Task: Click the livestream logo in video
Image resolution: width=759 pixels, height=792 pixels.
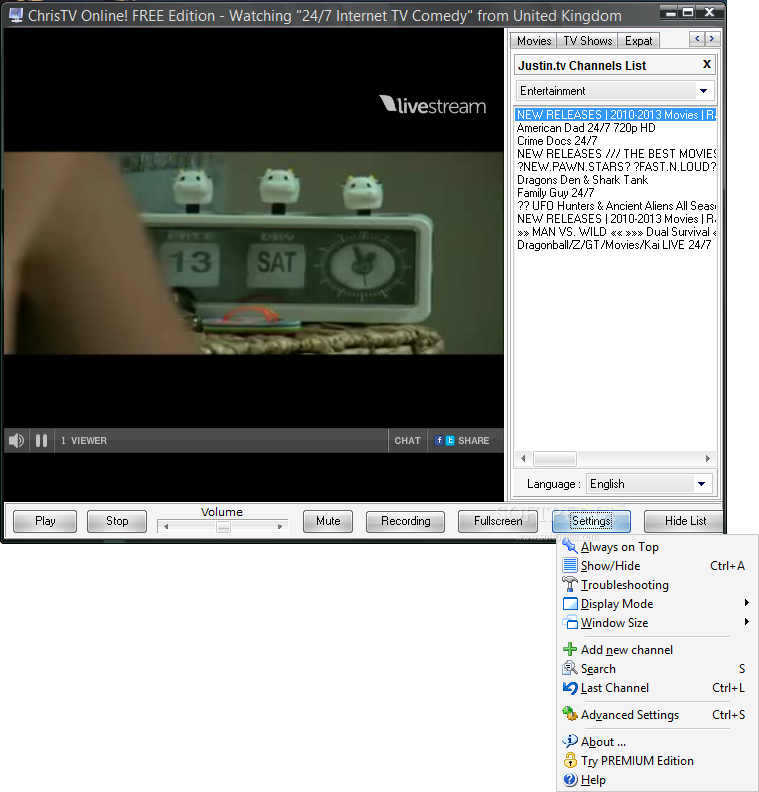Action: tap(433, 105)
